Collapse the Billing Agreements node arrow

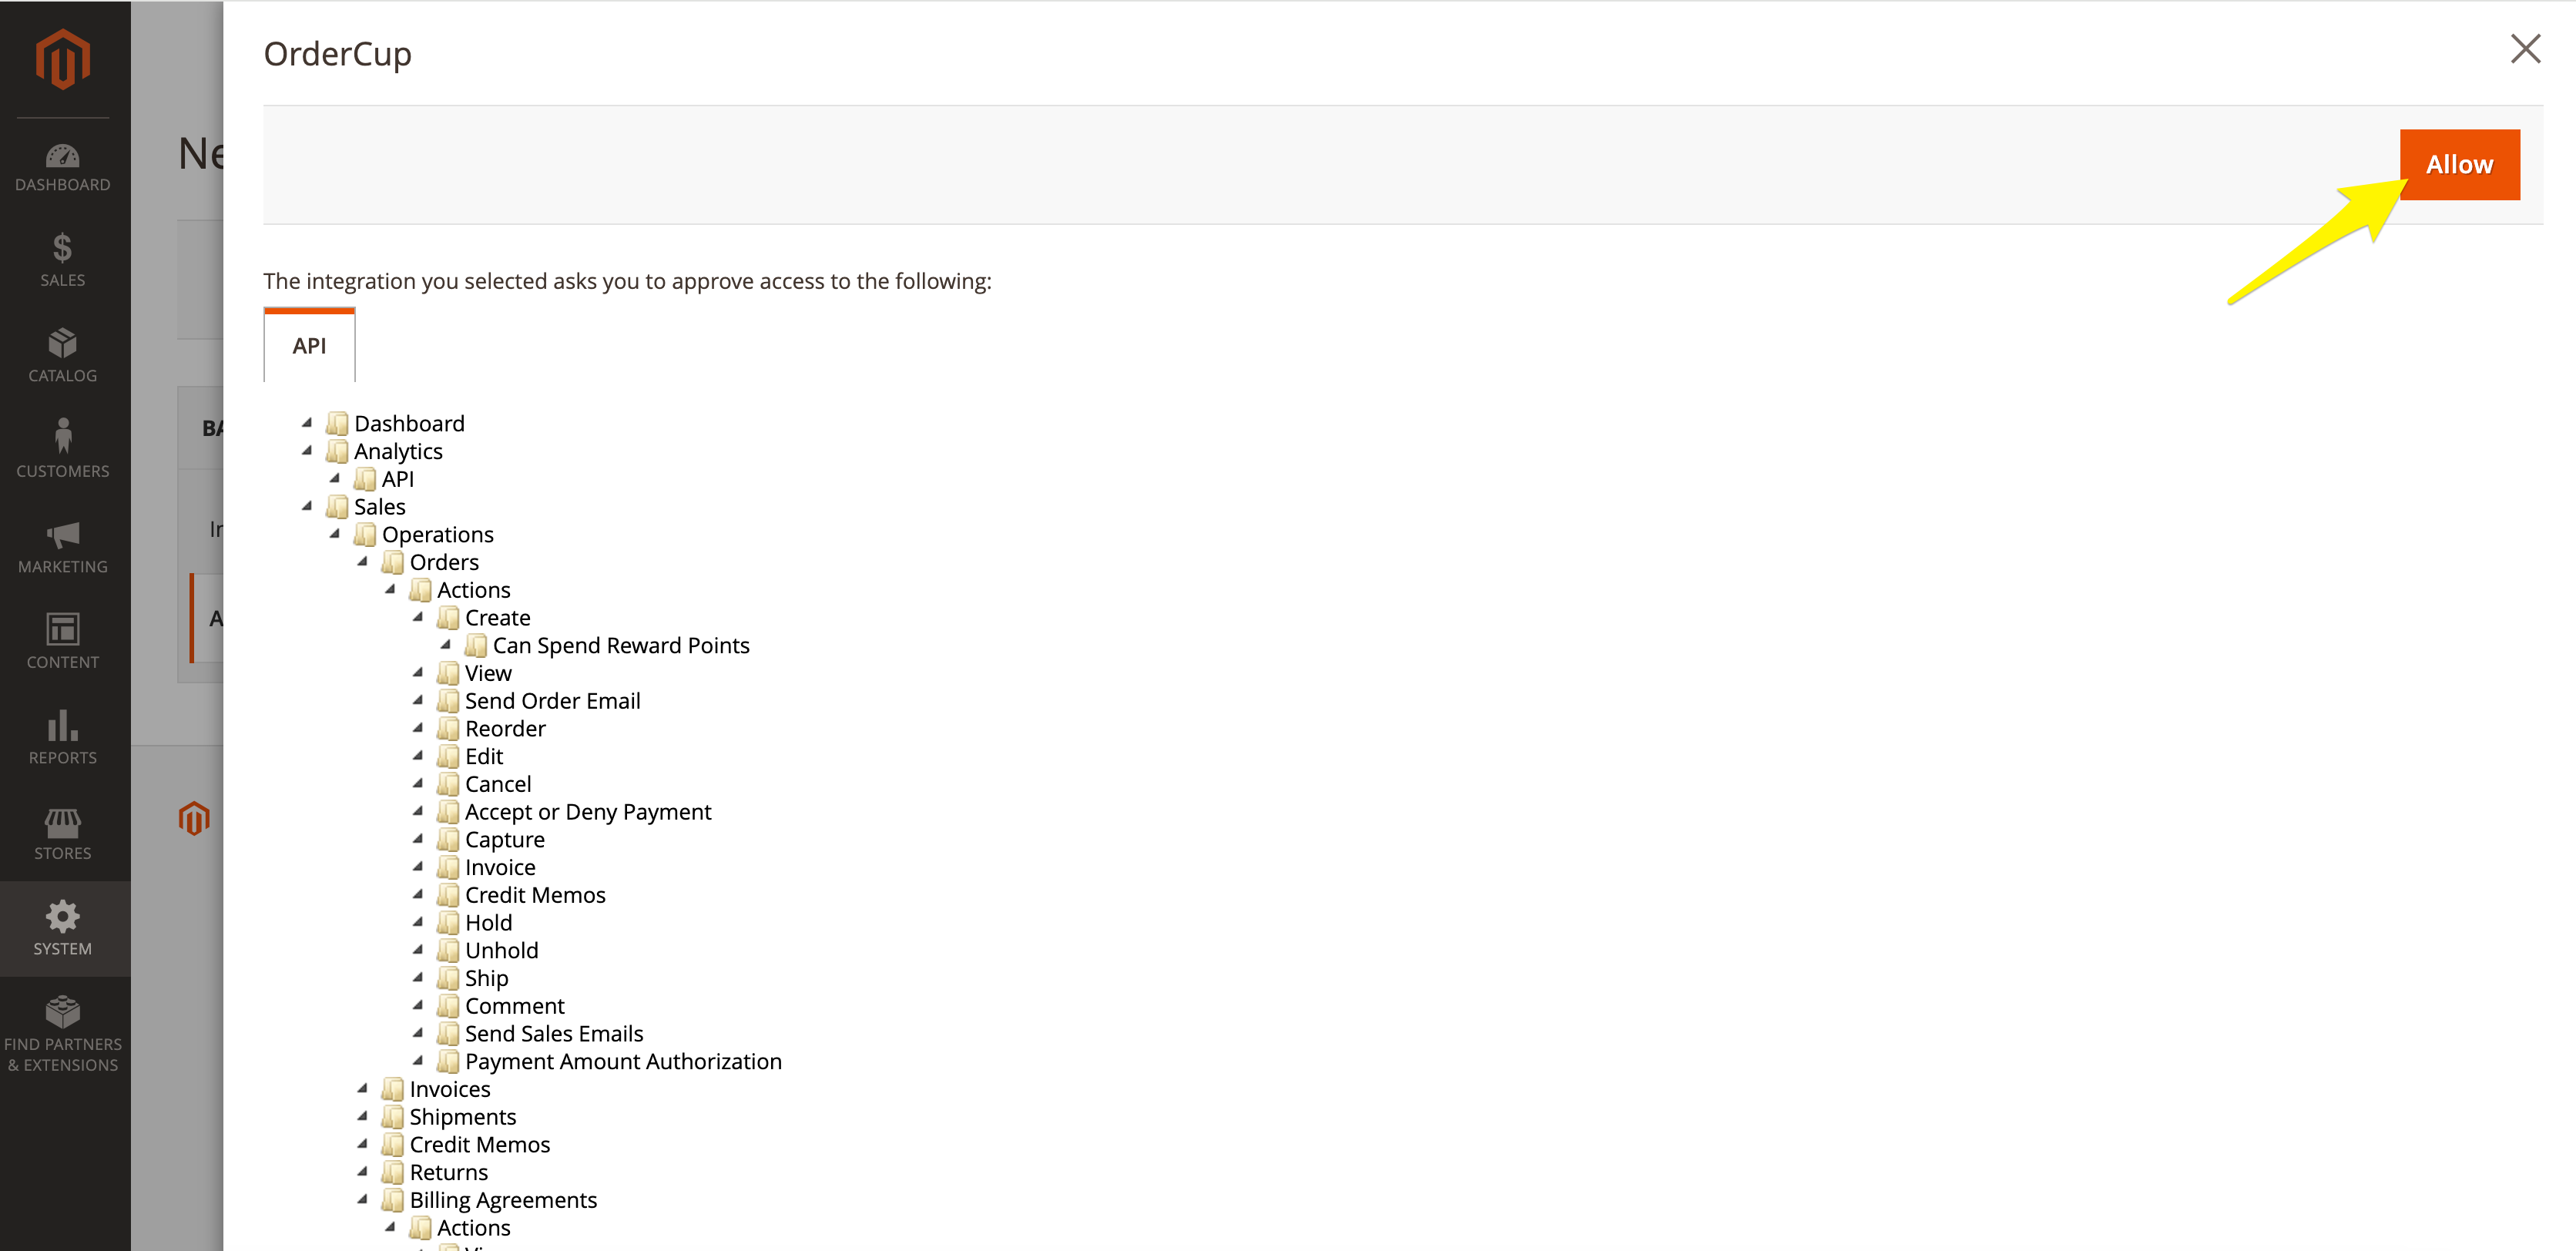tap(362, 1199)
